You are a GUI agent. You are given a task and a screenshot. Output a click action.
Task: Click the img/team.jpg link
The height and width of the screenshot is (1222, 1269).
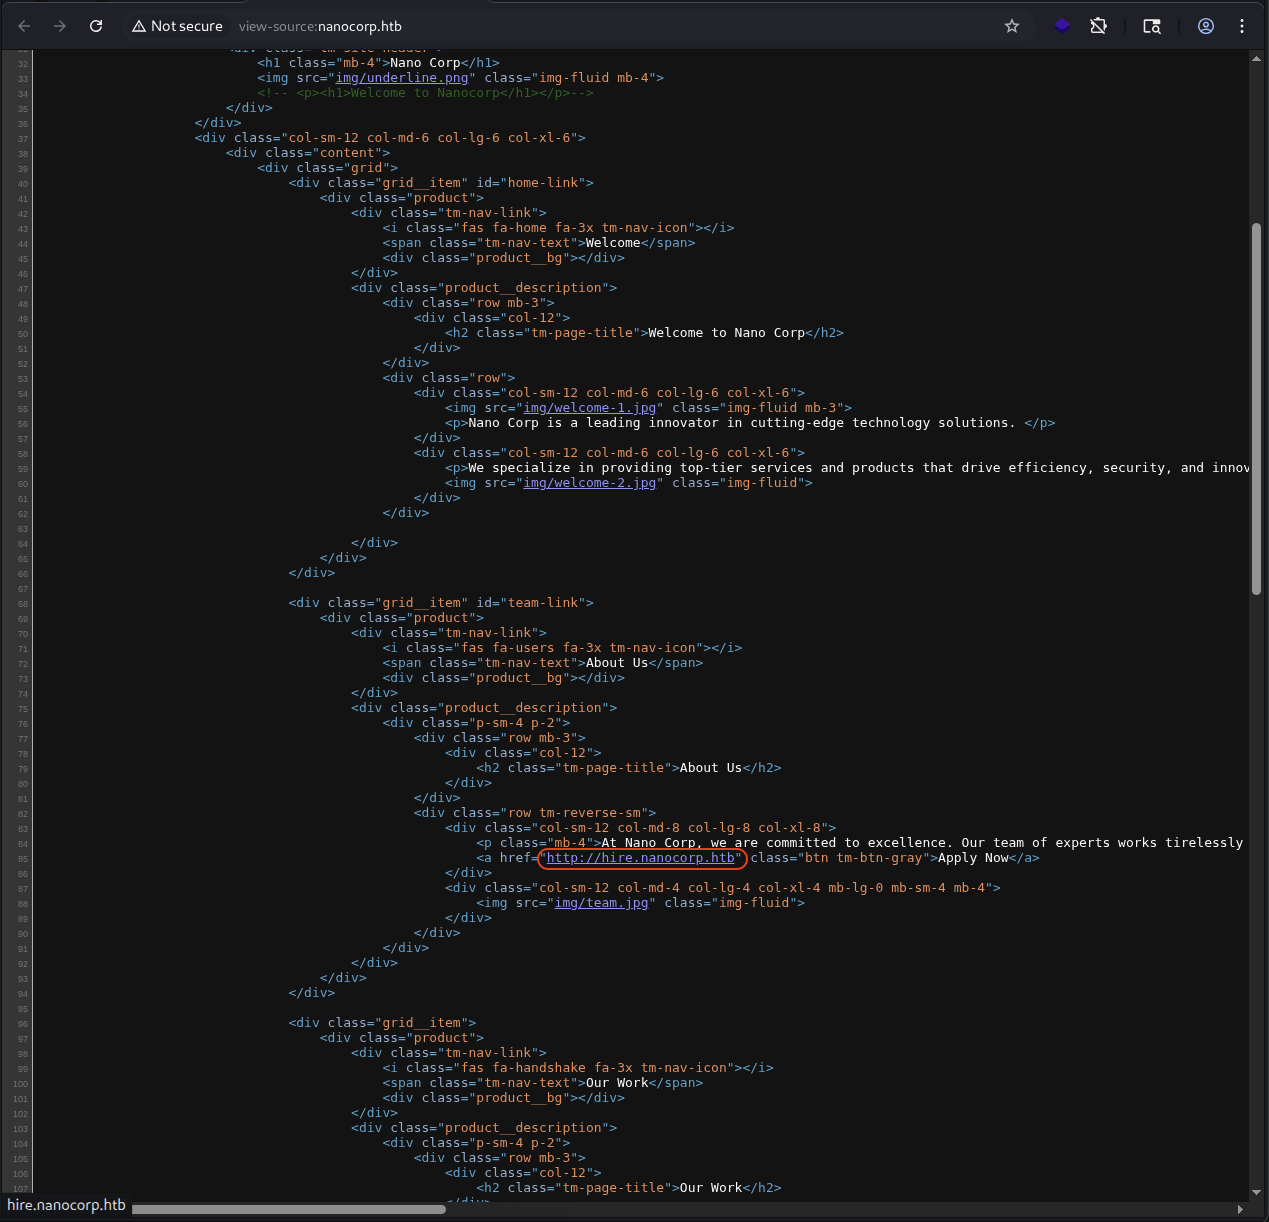(x=601, y=903)
